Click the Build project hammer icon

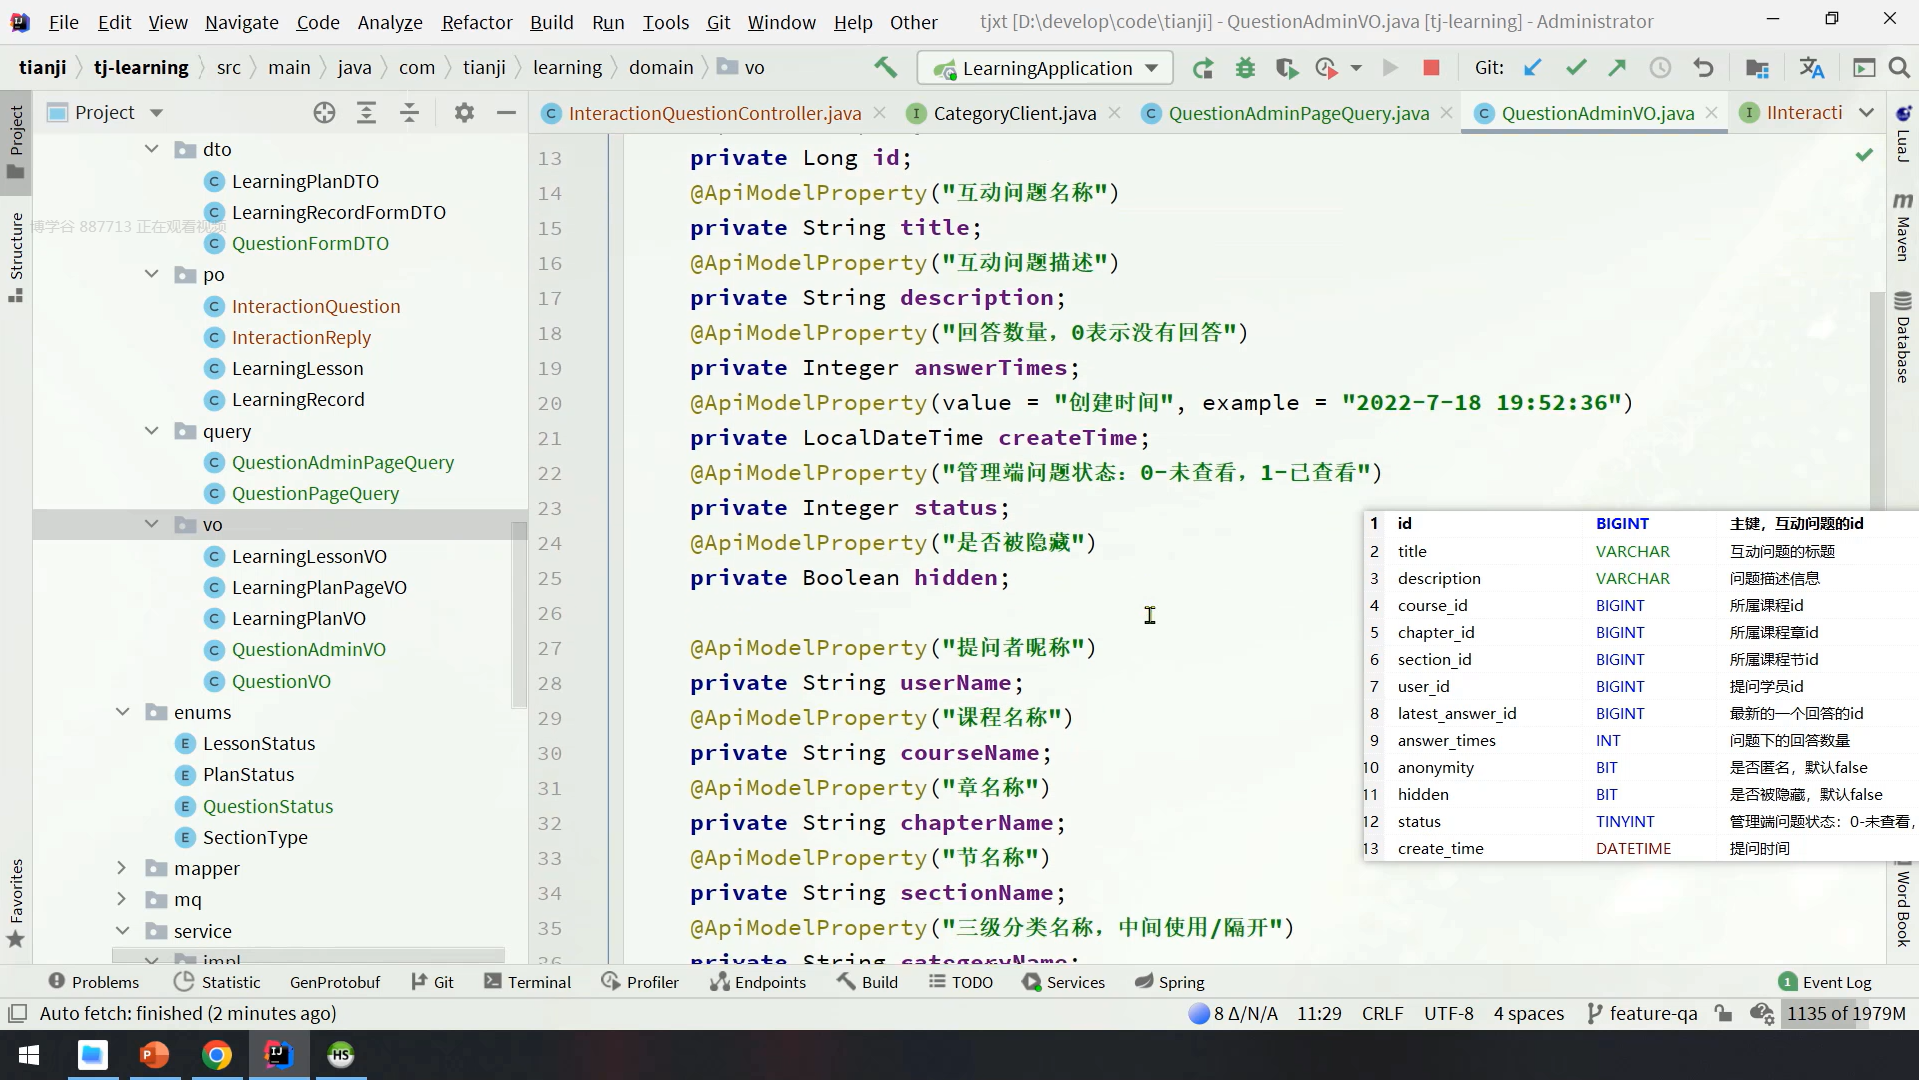tap(885, 67)
